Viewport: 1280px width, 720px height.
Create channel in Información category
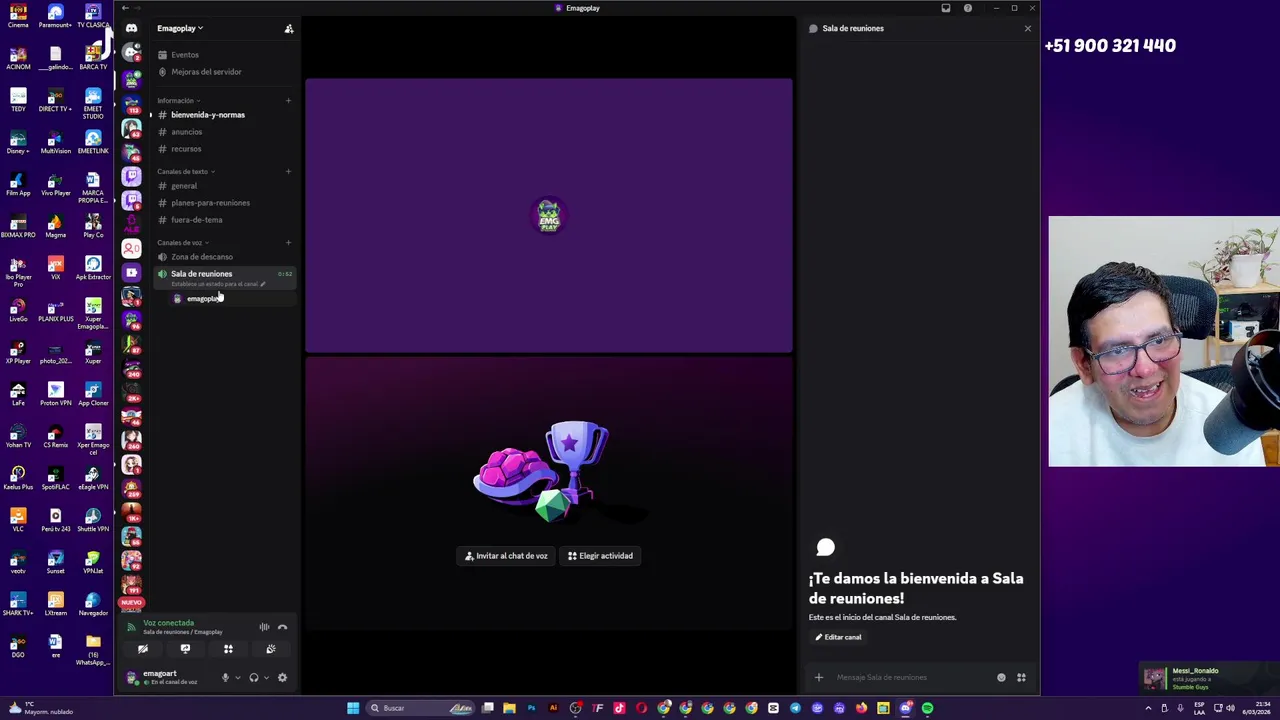[289, 100]
